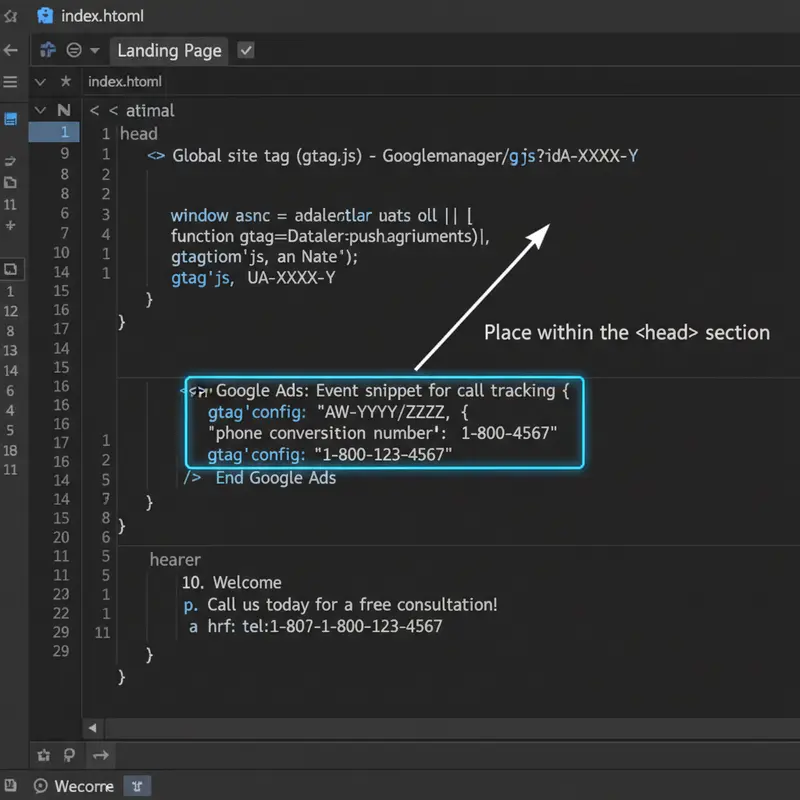The width and height of the screenshot is (800, 800).
Task: Click the blue panel icon in left sidebar
Action: tap(10, 119)
